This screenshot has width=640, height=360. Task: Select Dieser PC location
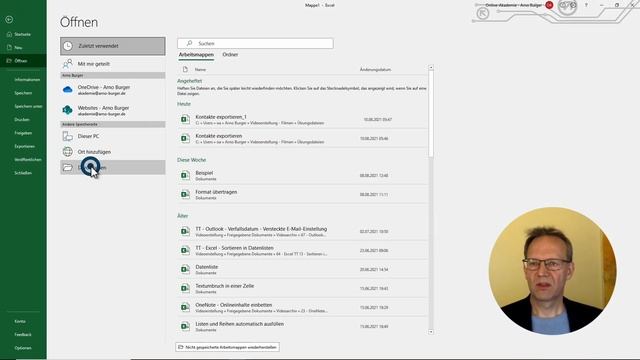tap(113, 136)
